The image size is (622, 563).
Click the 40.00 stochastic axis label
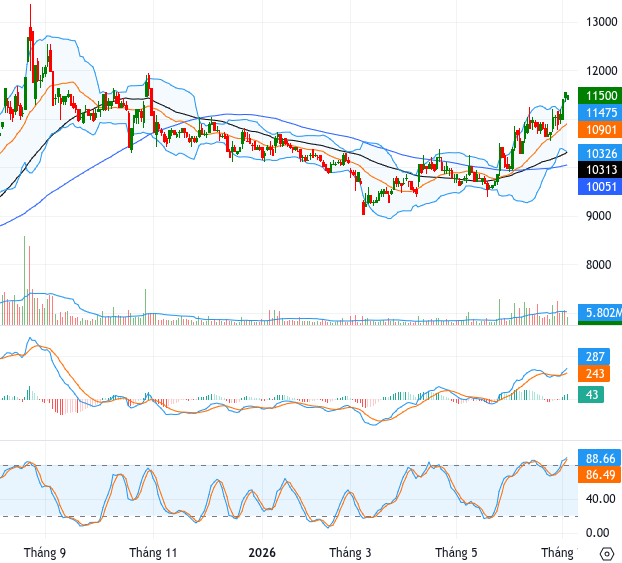(x=600, y=499)
